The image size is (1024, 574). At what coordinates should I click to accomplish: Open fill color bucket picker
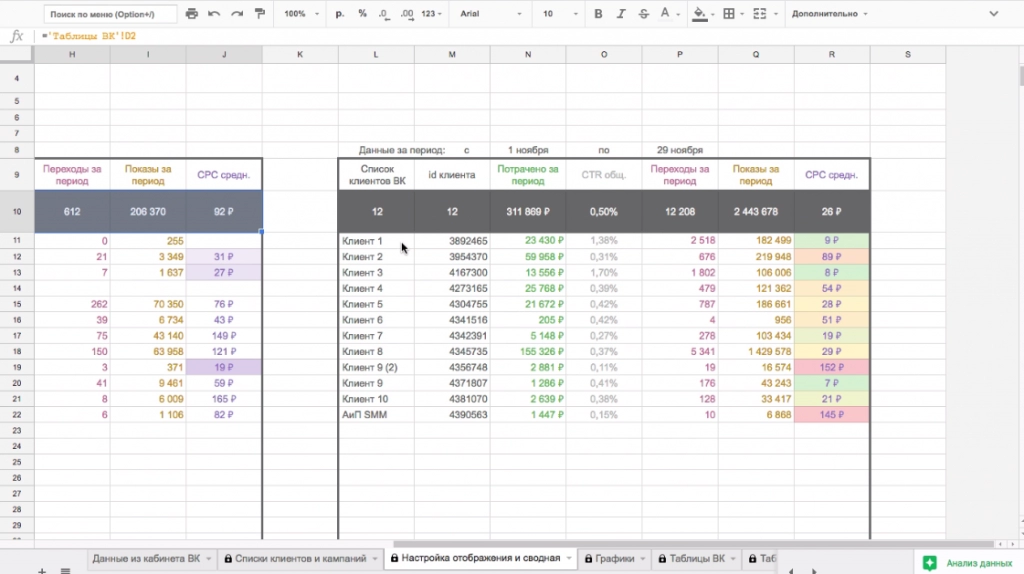pyautogui.click(x=703, y=14)
